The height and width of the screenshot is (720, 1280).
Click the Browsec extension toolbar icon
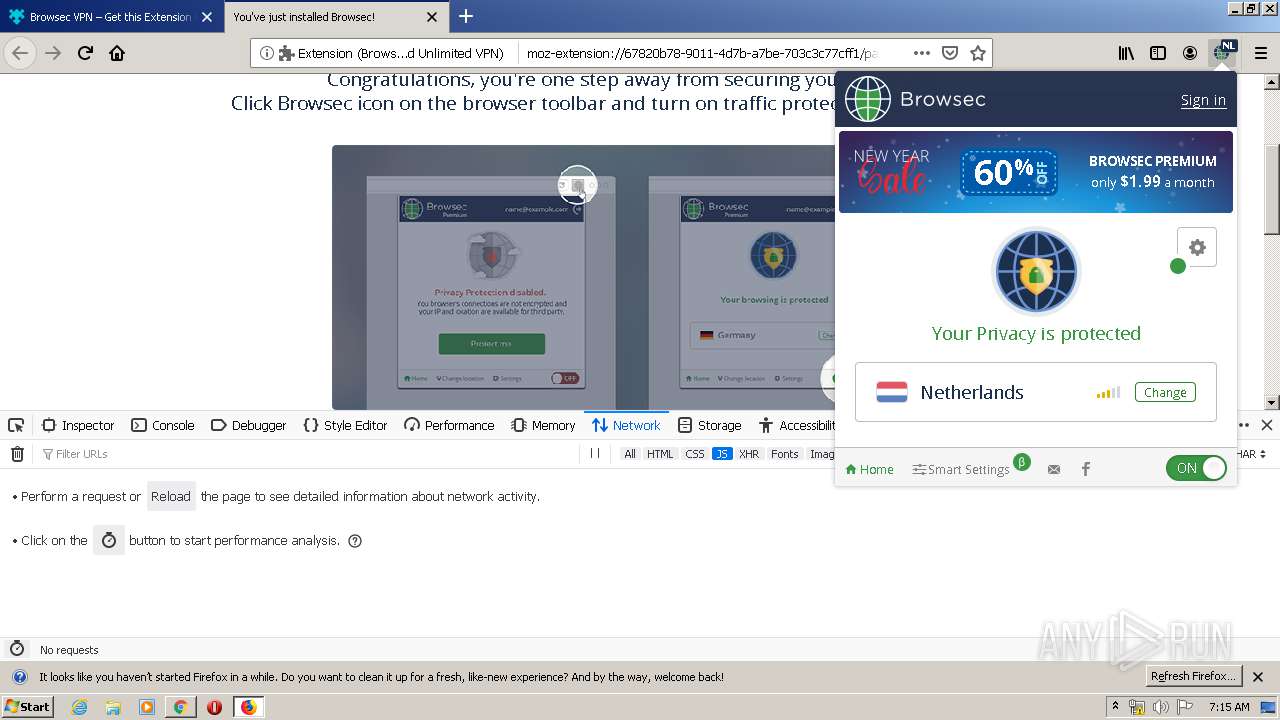[x=1223, y=53]
